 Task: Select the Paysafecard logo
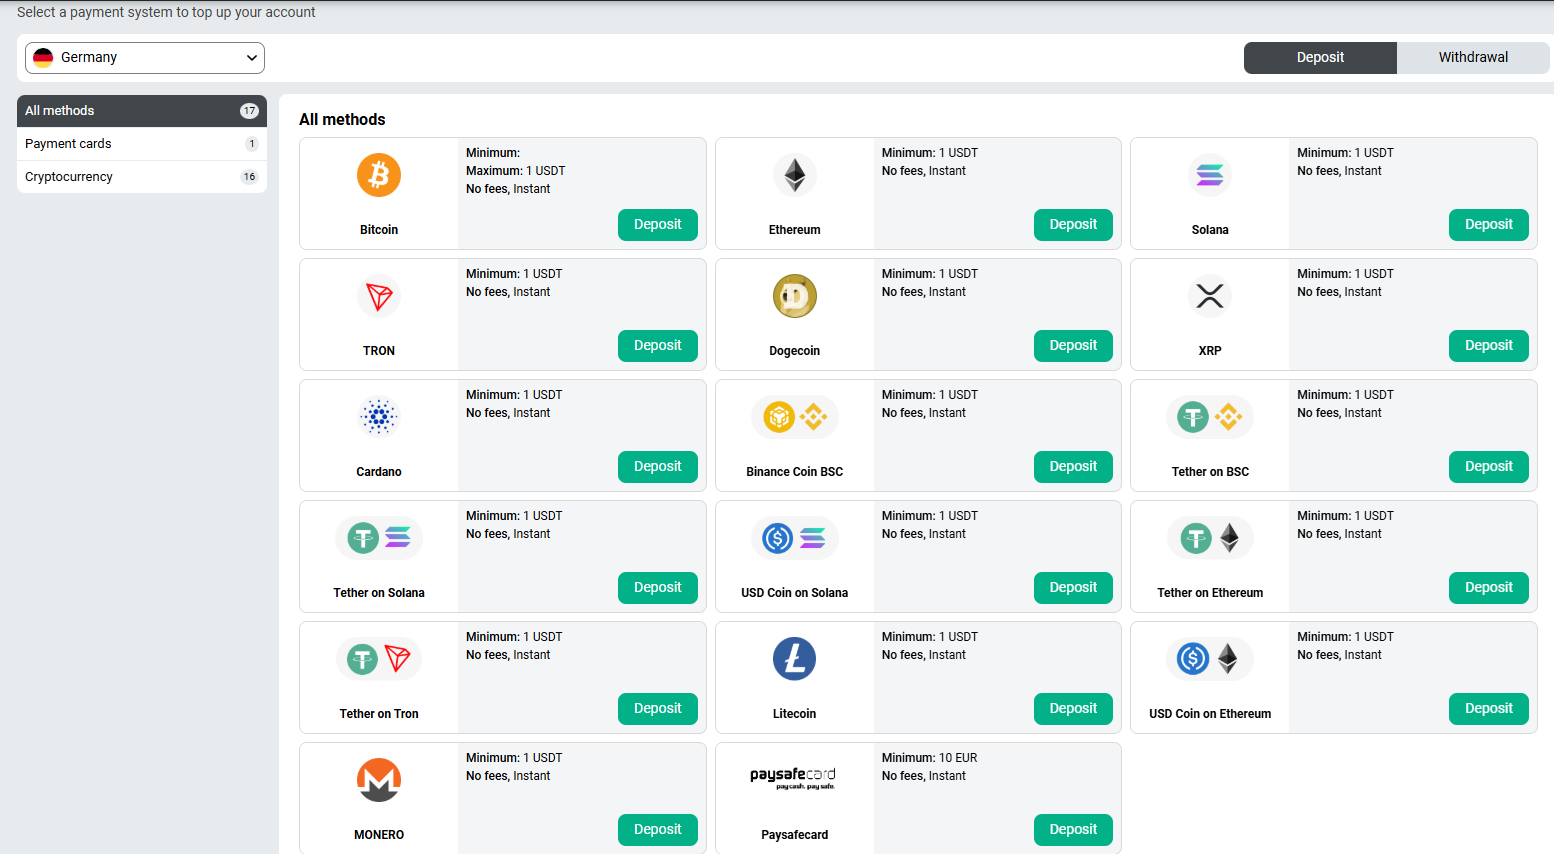[x=792, y=778]
